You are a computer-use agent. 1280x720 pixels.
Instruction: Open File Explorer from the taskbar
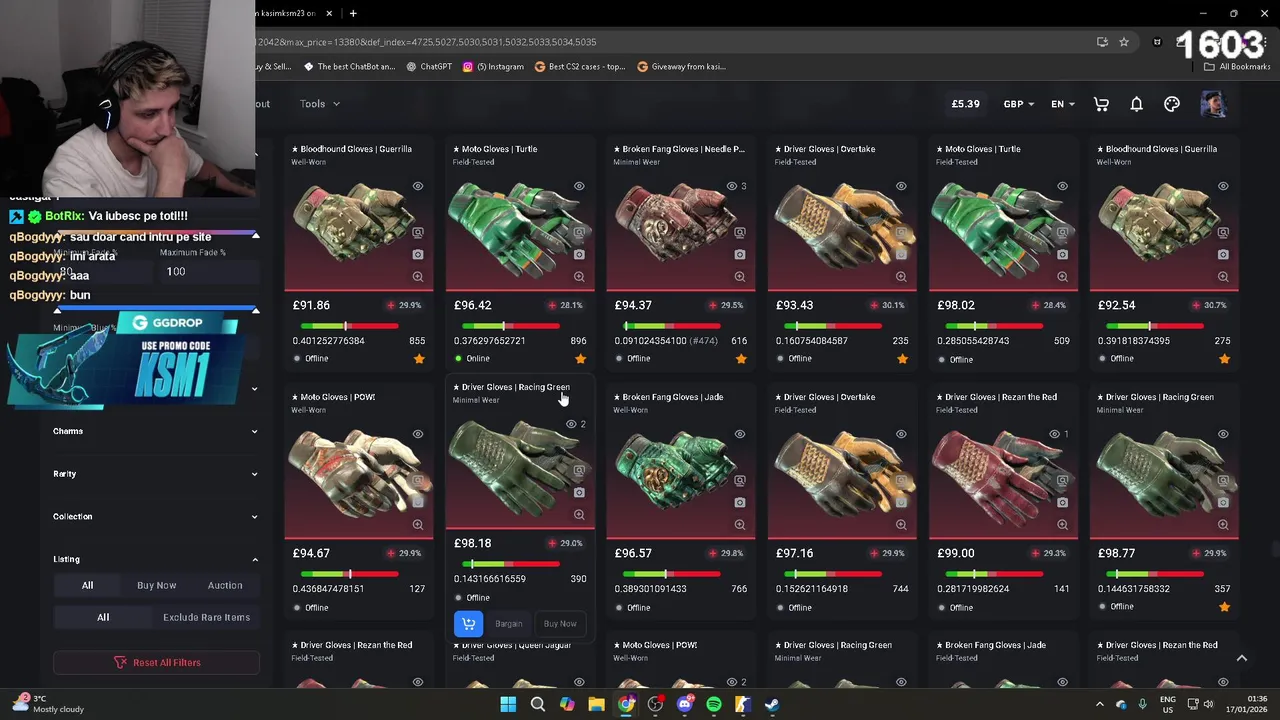[x=596, y=704]
